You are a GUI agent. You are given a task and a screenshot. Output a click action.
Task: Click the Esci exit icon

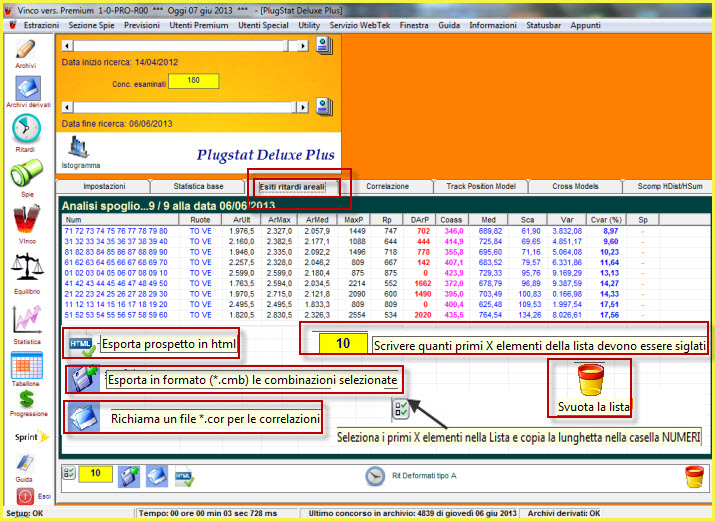click(26, 495)
